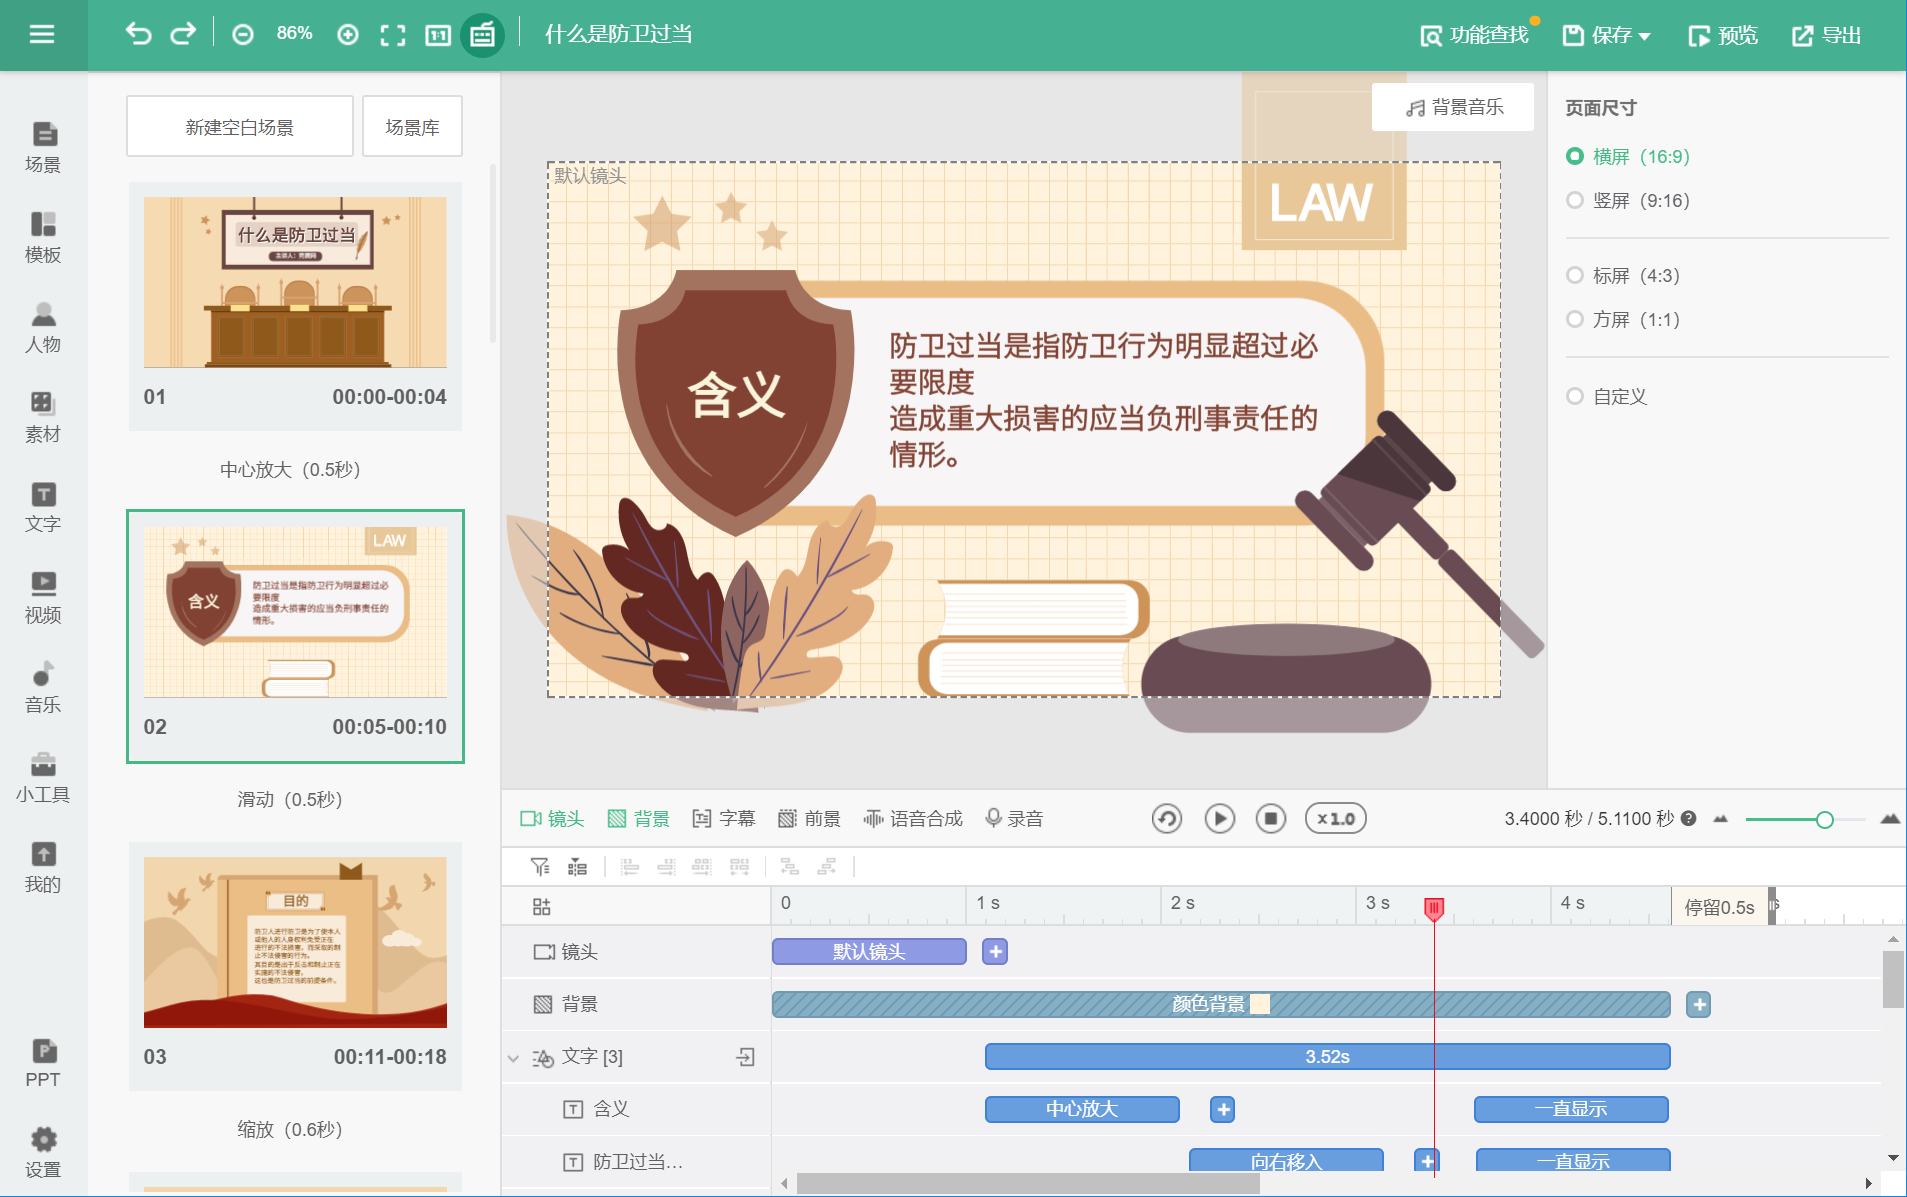This screenshot has width=1907, height=1197.
Task: Select scene 03 thumbnail
Action: click(x=295, y=942)
